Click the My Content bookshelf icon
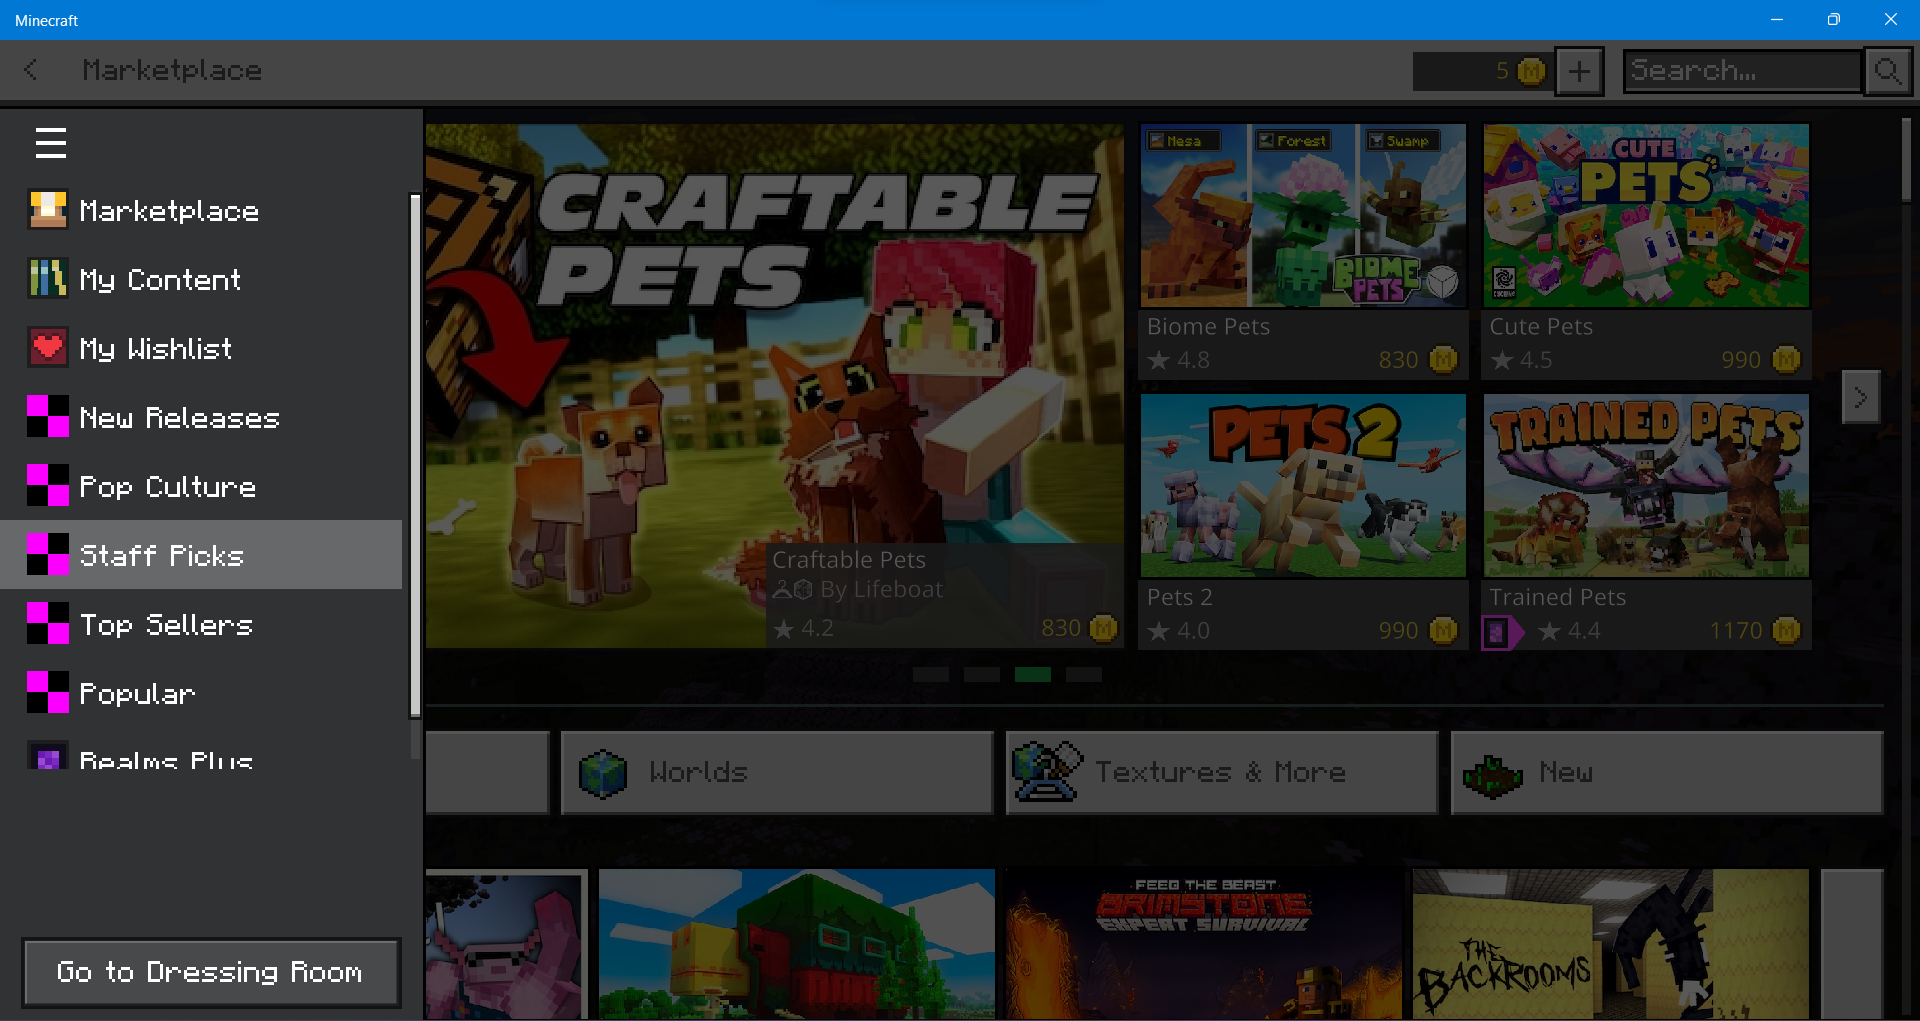 pyautogui.click(x=48, y=279)
